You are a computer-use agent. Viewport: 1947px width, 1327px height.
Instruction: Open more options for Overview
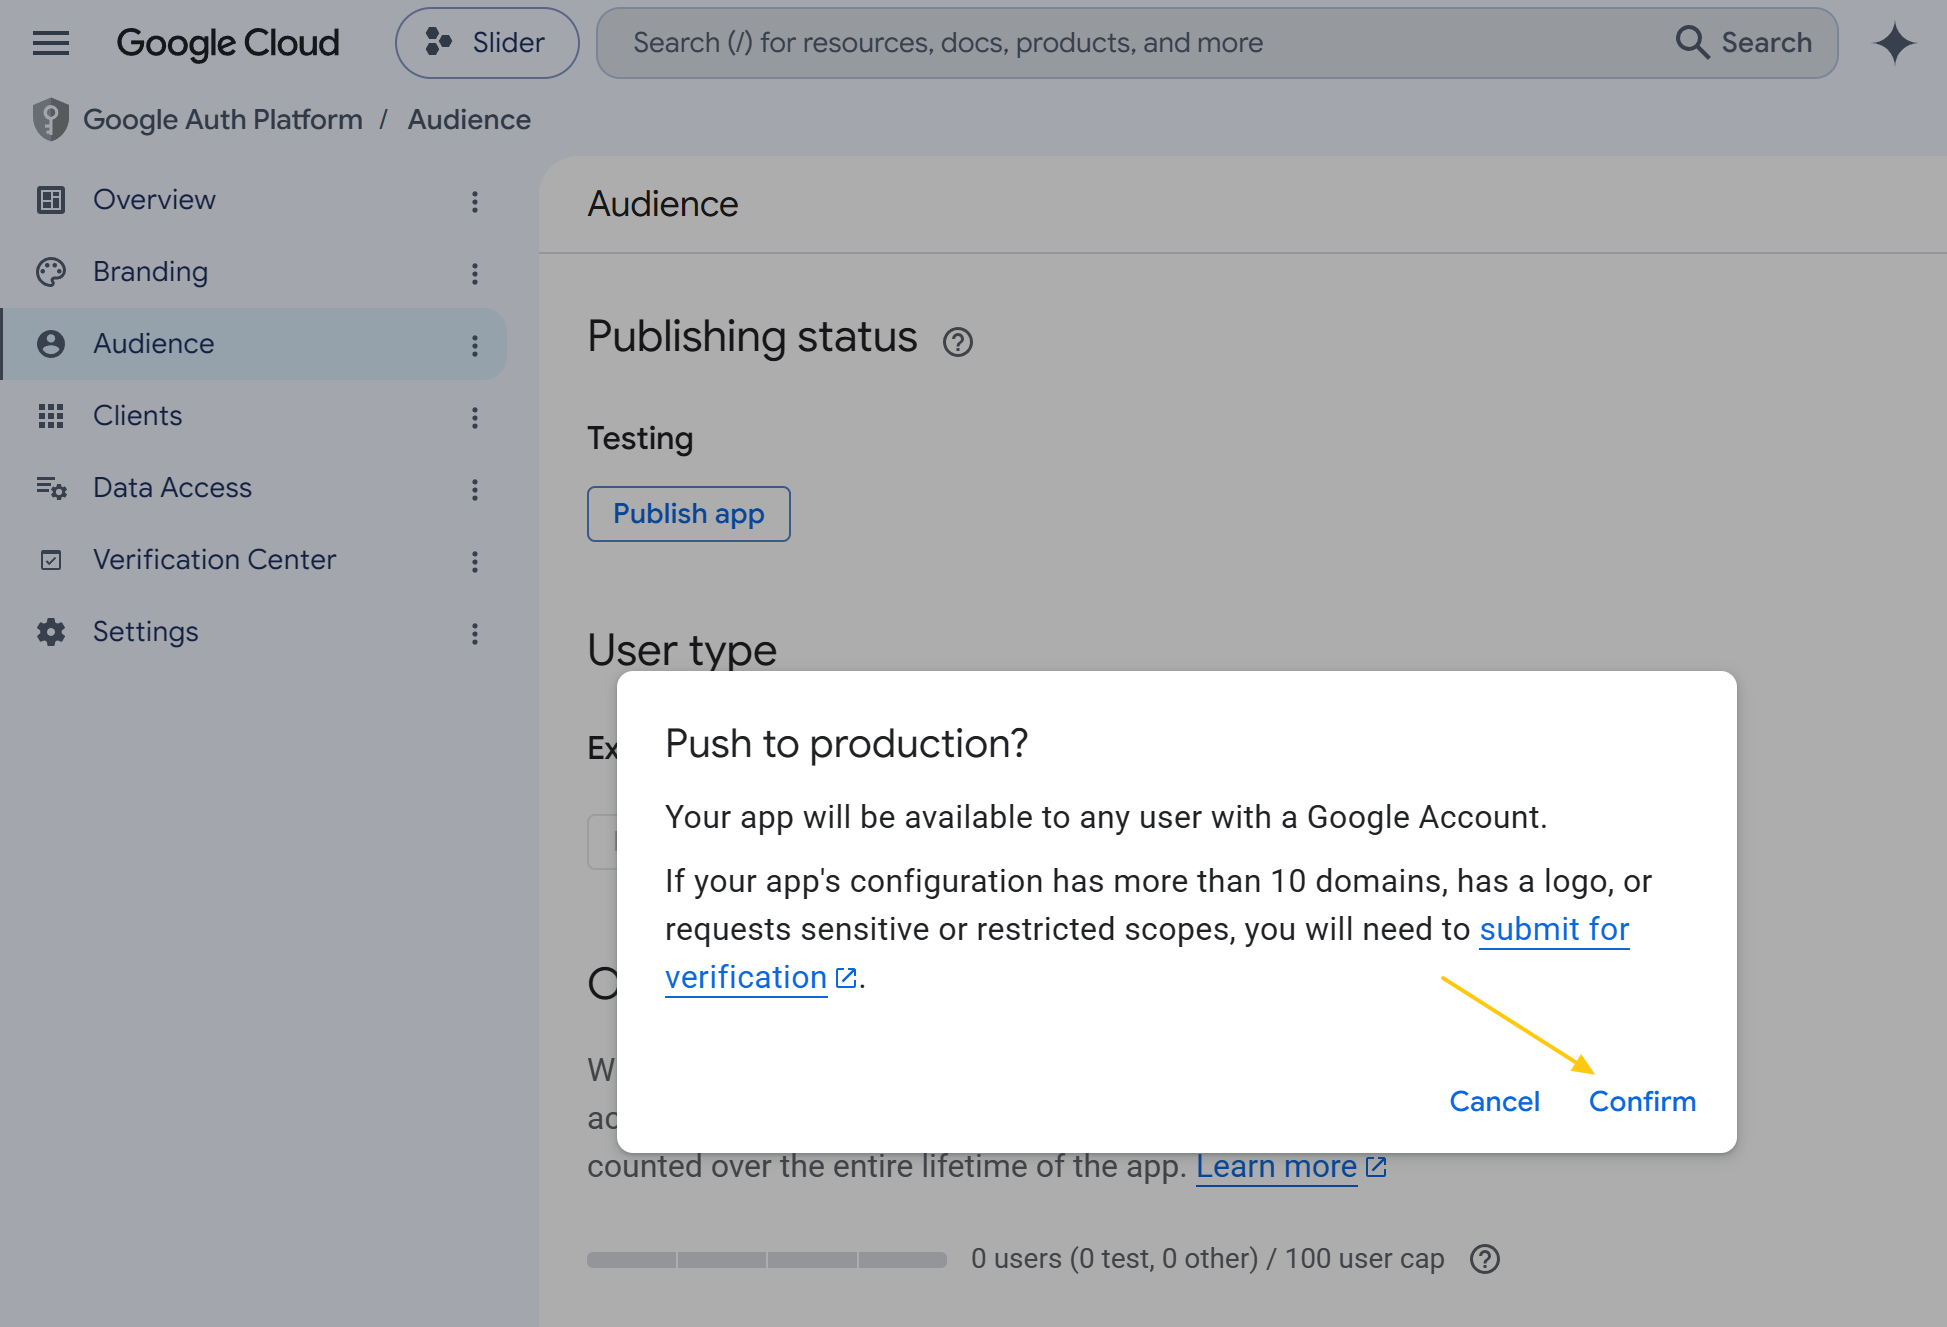pyautogui.click(x=475, y=202)
